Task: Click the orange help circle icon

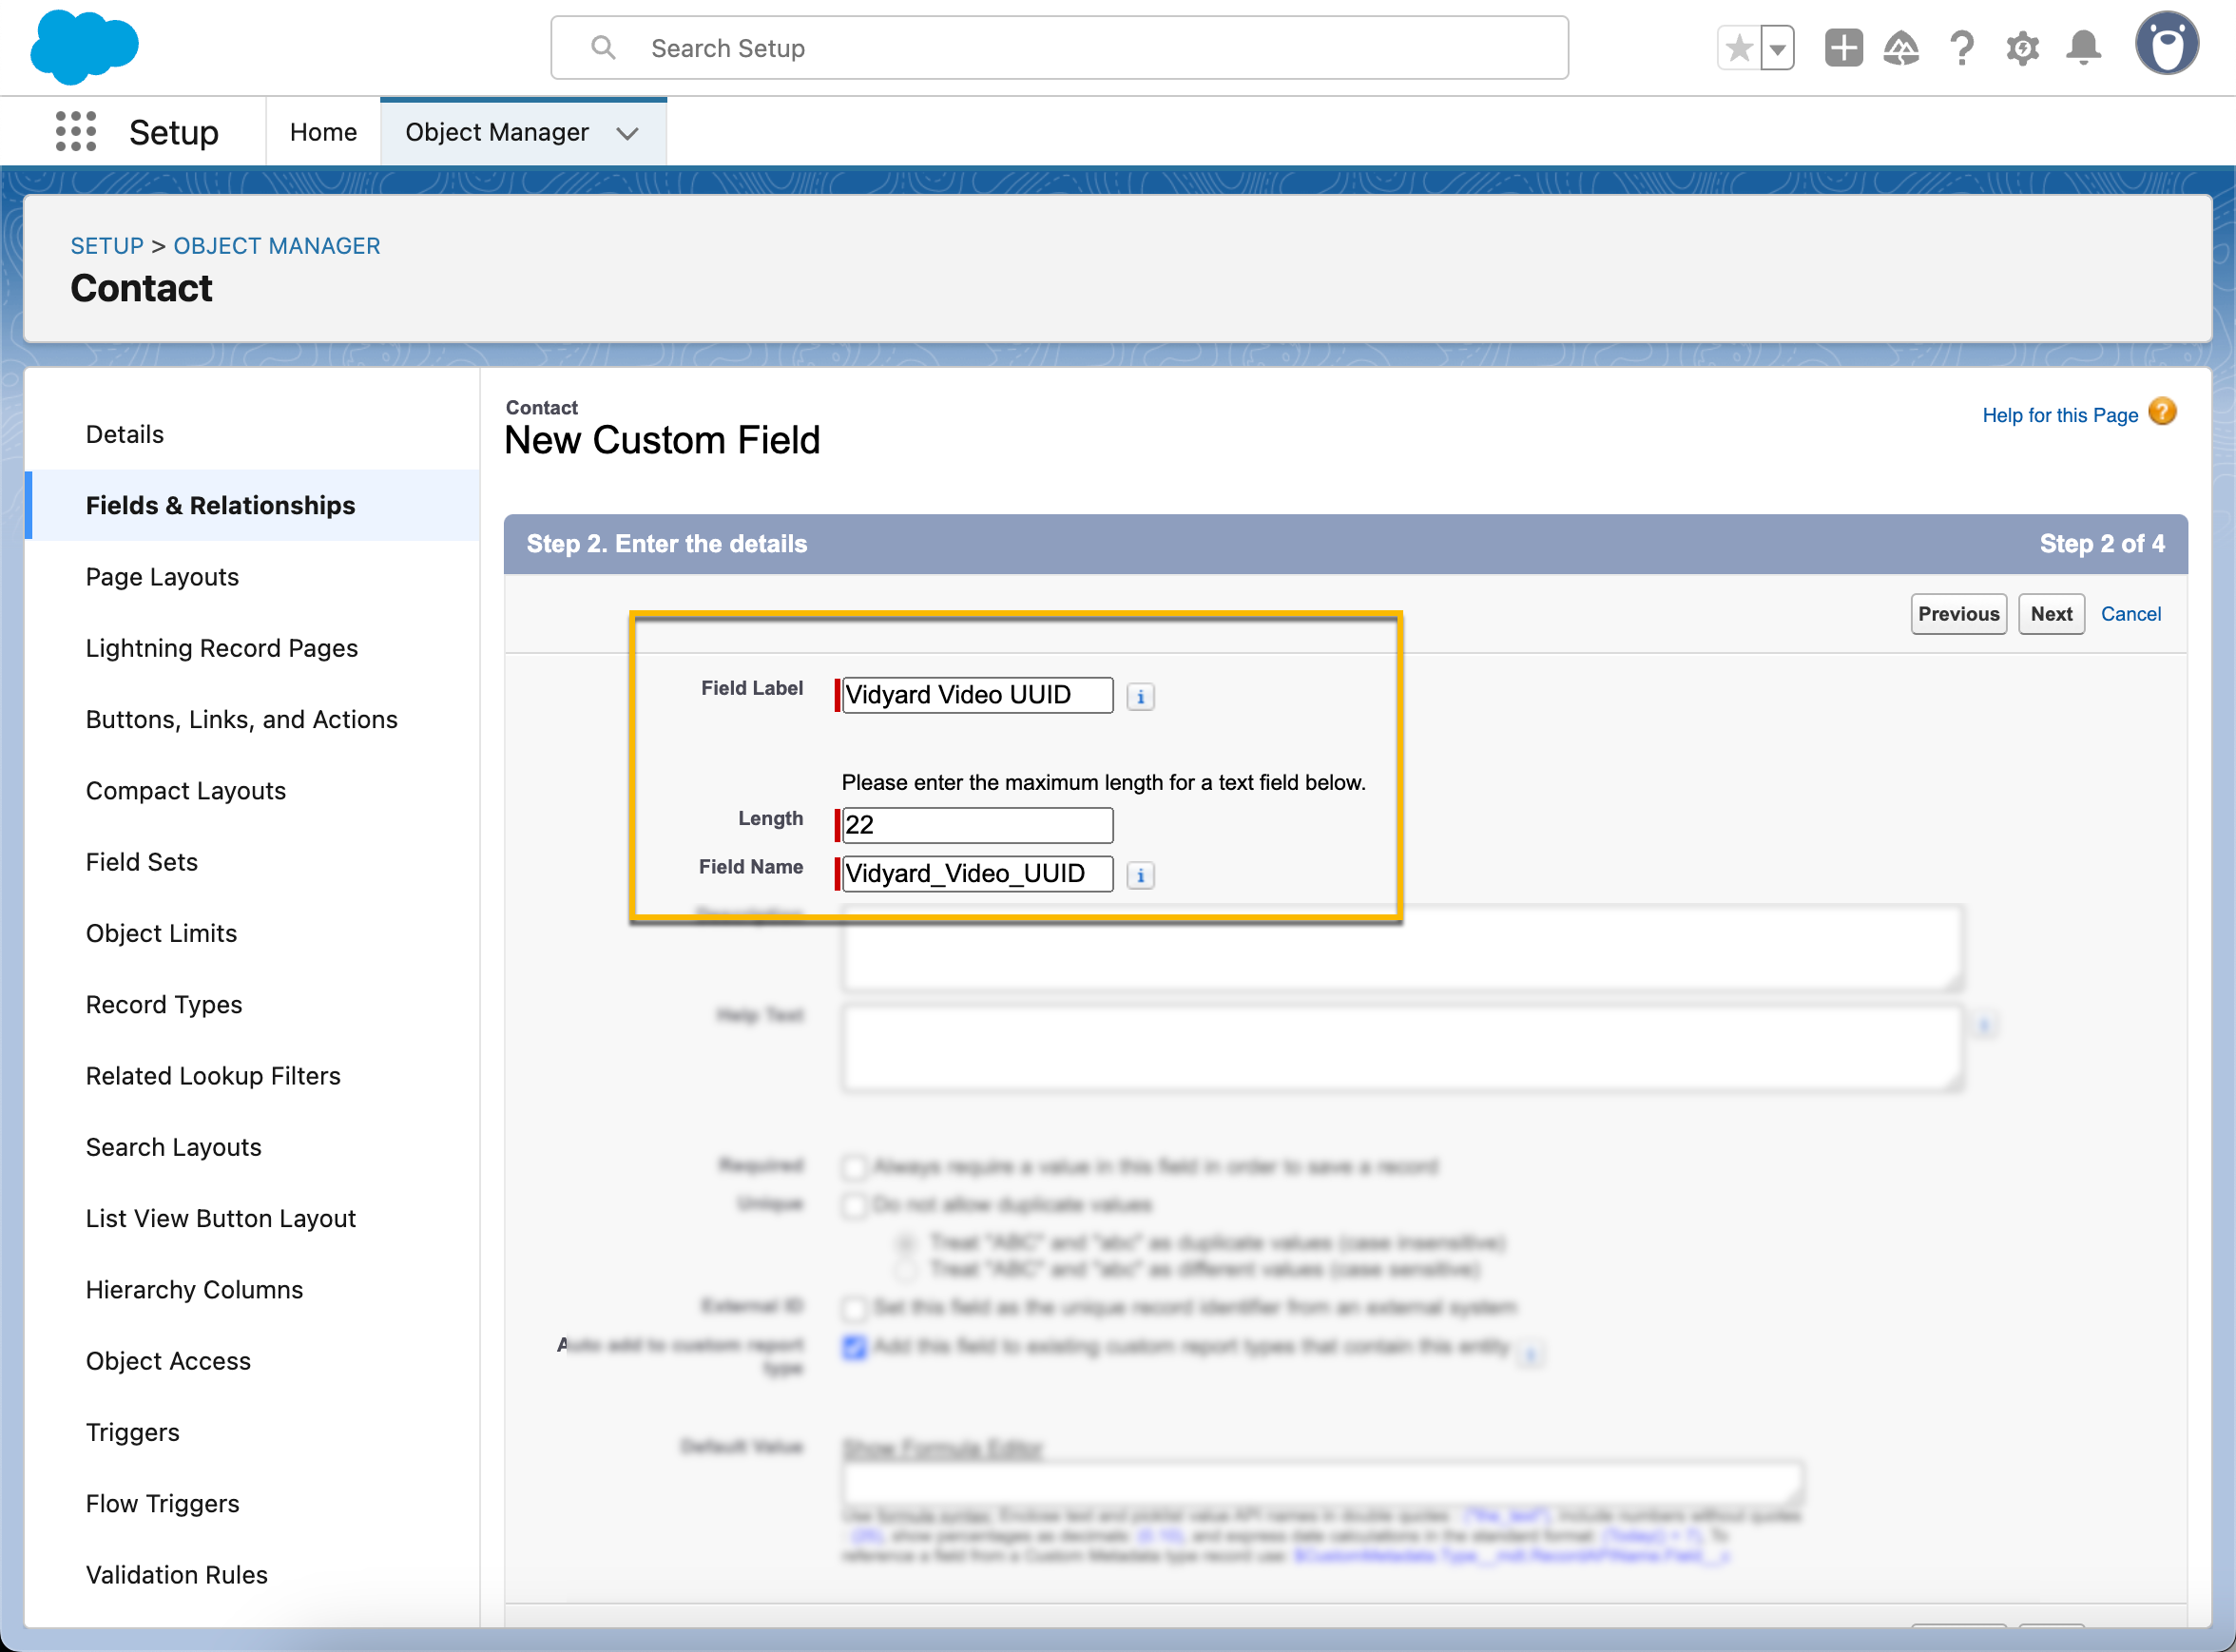Action: (2162, 412)
